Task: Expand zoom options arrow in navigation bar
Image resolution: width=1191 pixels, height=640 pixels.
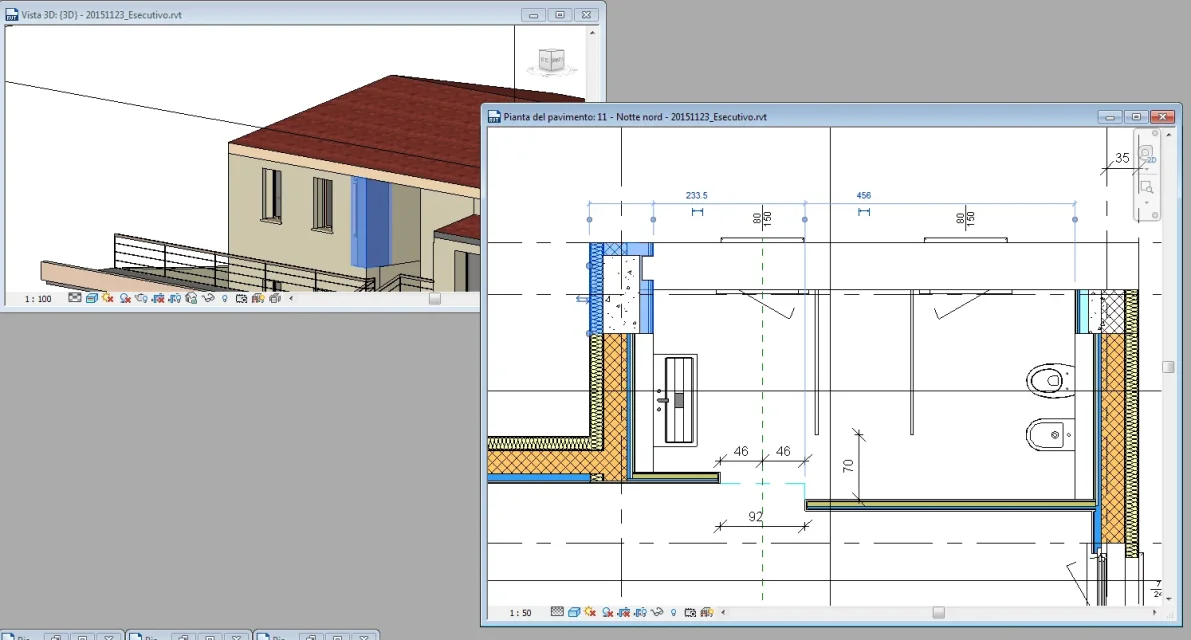Action: click(1146, 203)
